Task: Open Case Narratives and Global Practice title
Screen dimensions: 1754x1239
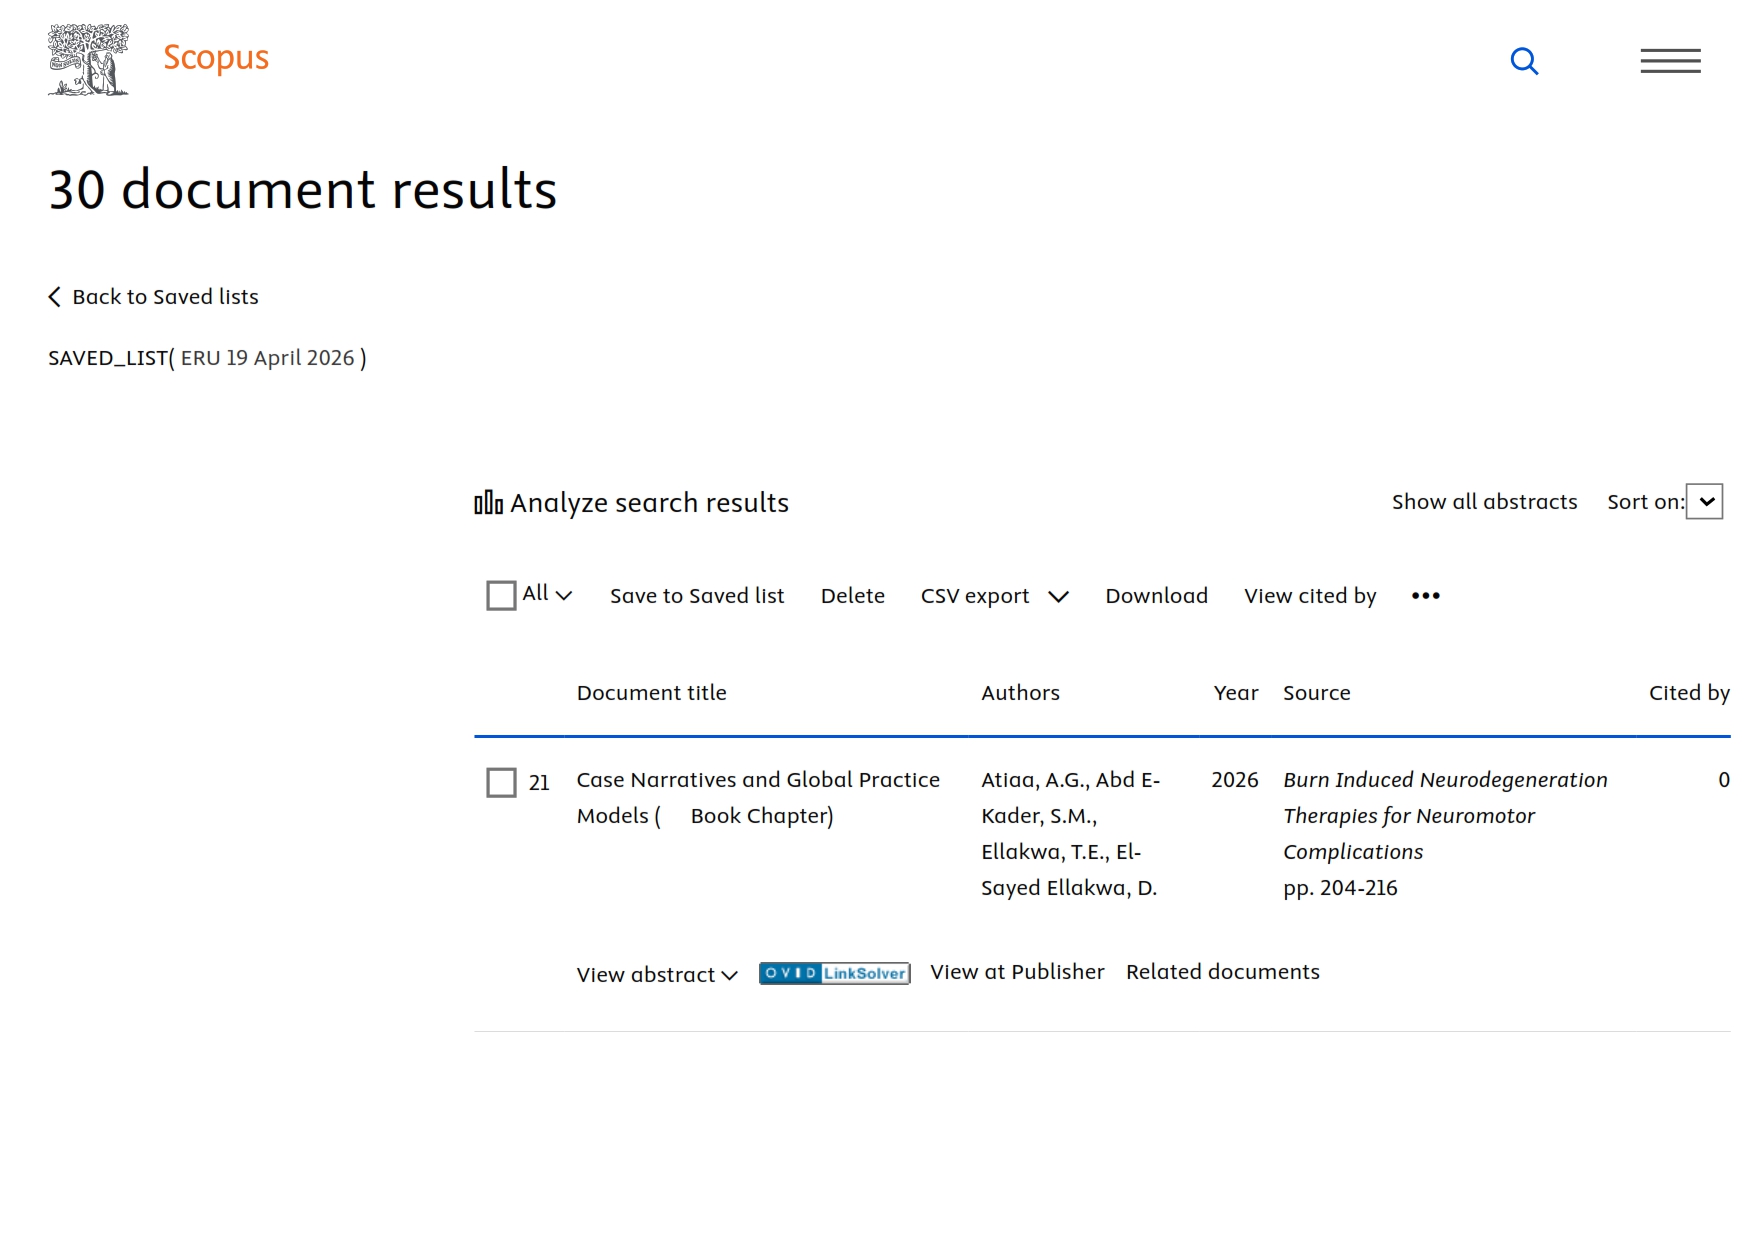Action: (757, 780)
